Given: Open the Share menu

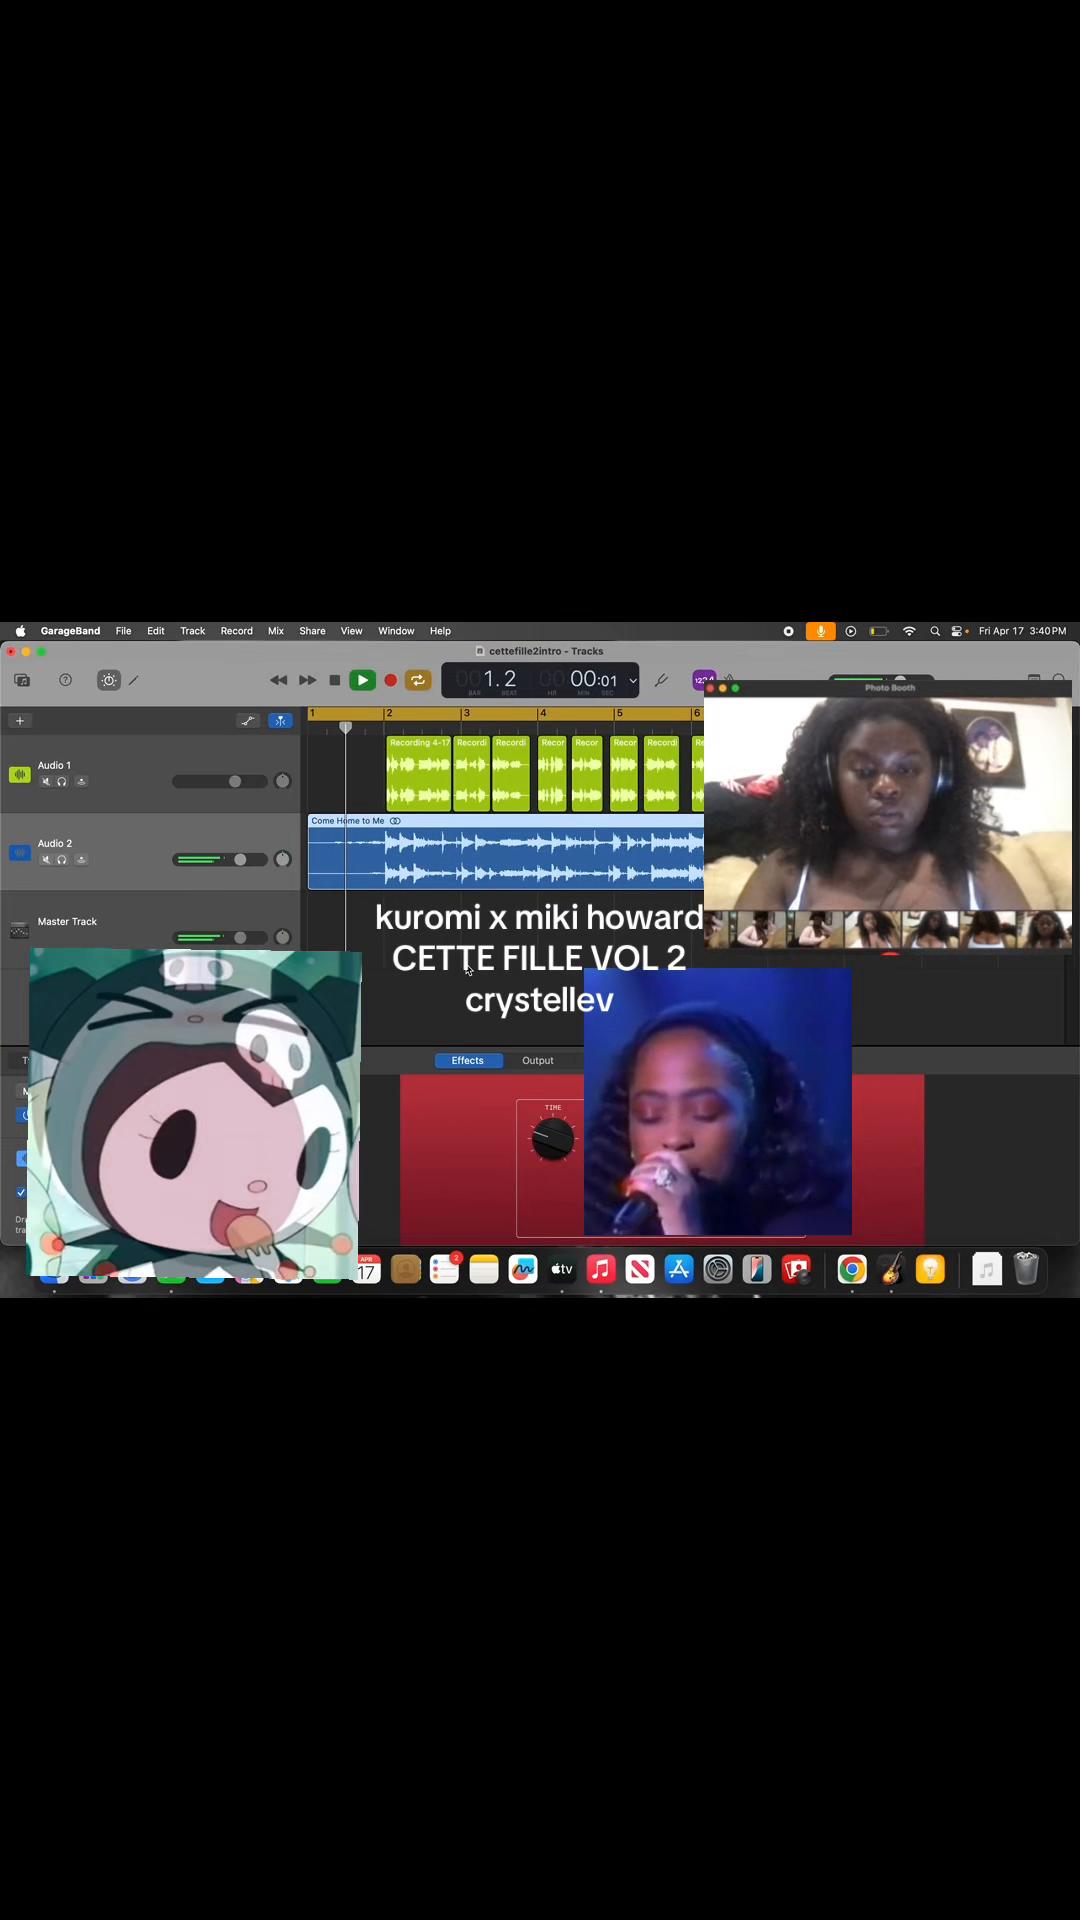Looking at the screenshot, I should tap(312, 631).
